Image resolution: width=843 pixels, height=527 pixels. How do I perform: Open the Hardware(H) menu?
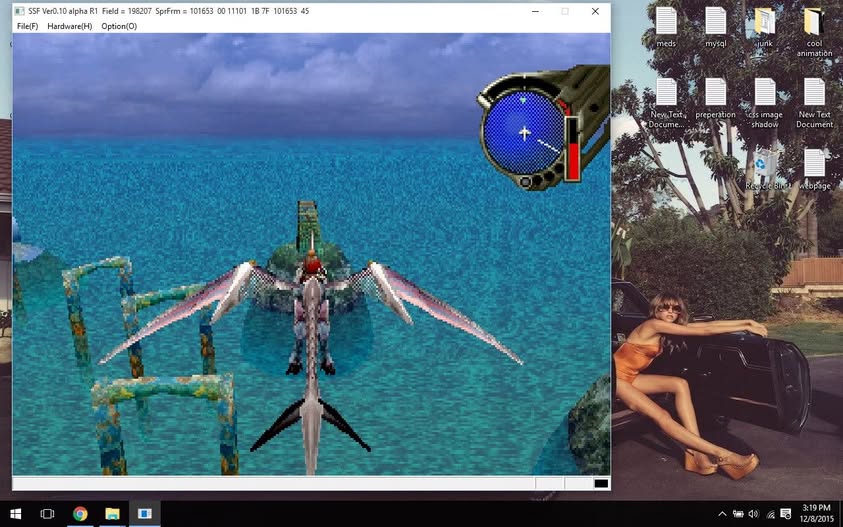[70, 26]
